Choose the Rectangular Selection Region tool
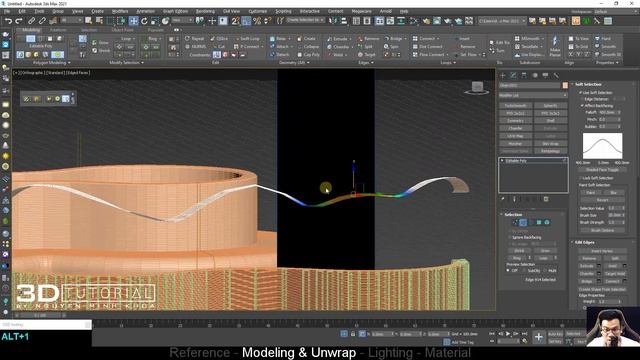 tap(111, 21)
